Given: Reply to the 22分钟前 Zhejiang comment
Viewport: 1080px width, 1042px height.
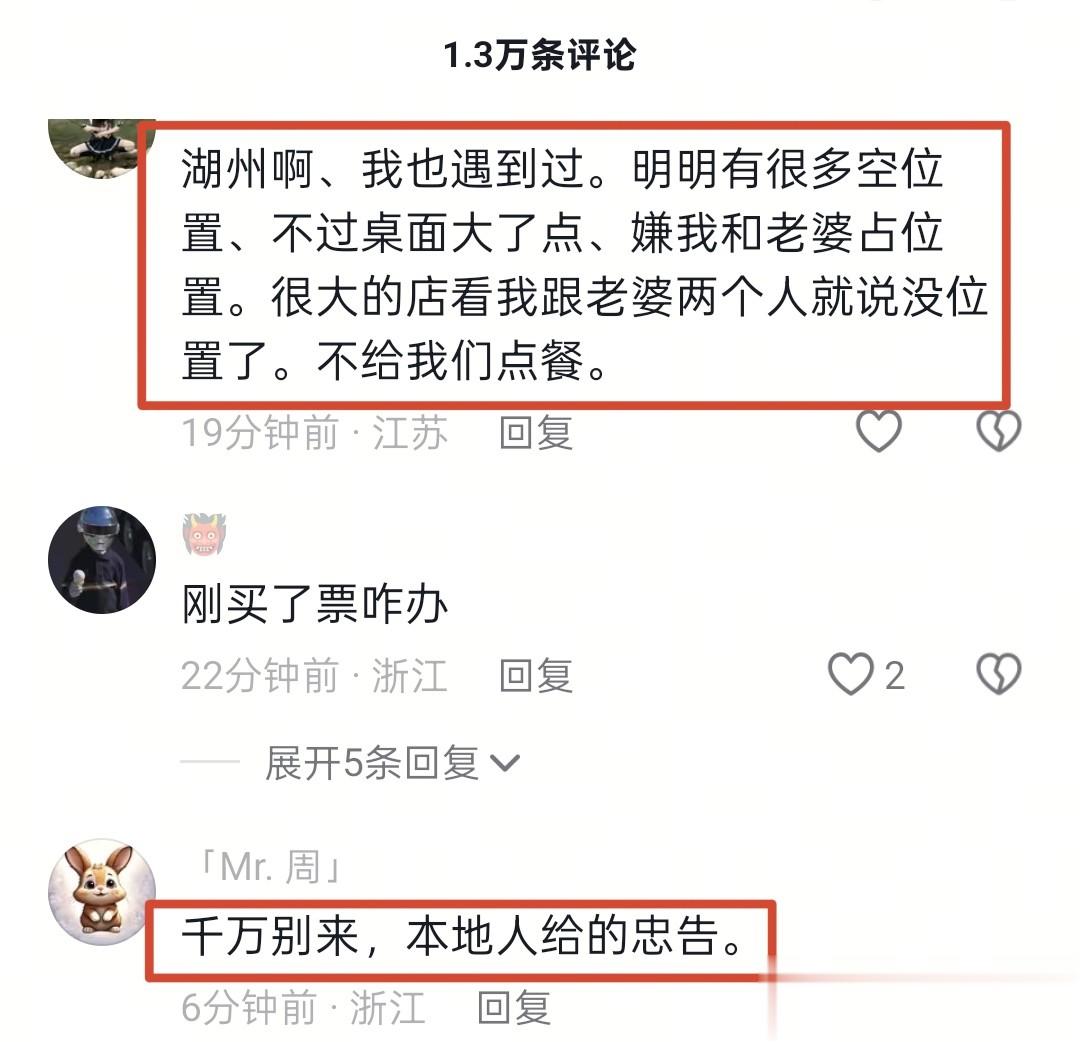Looking at the screenshot, I should click(x=536, y=675).
